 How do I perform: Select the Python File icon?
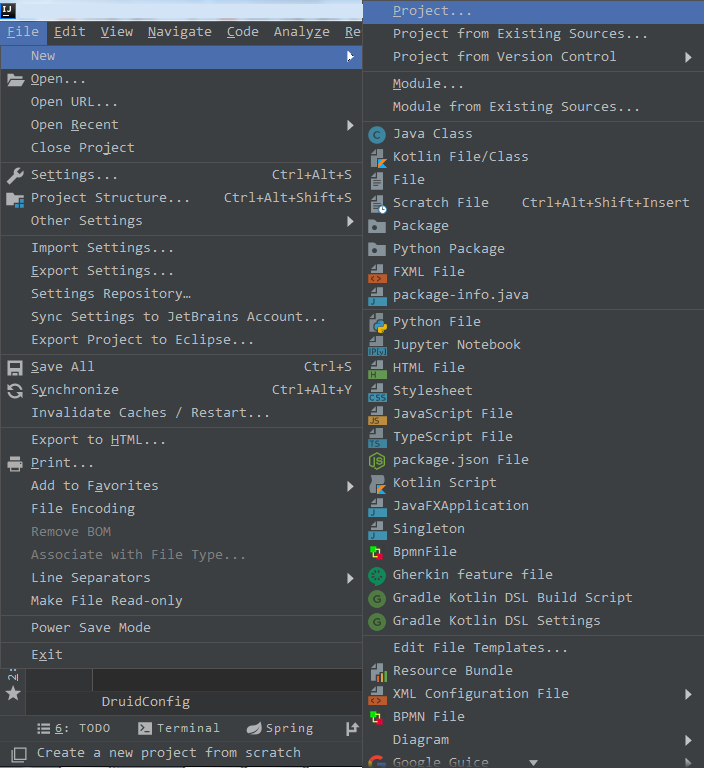[x=377, y=322]
